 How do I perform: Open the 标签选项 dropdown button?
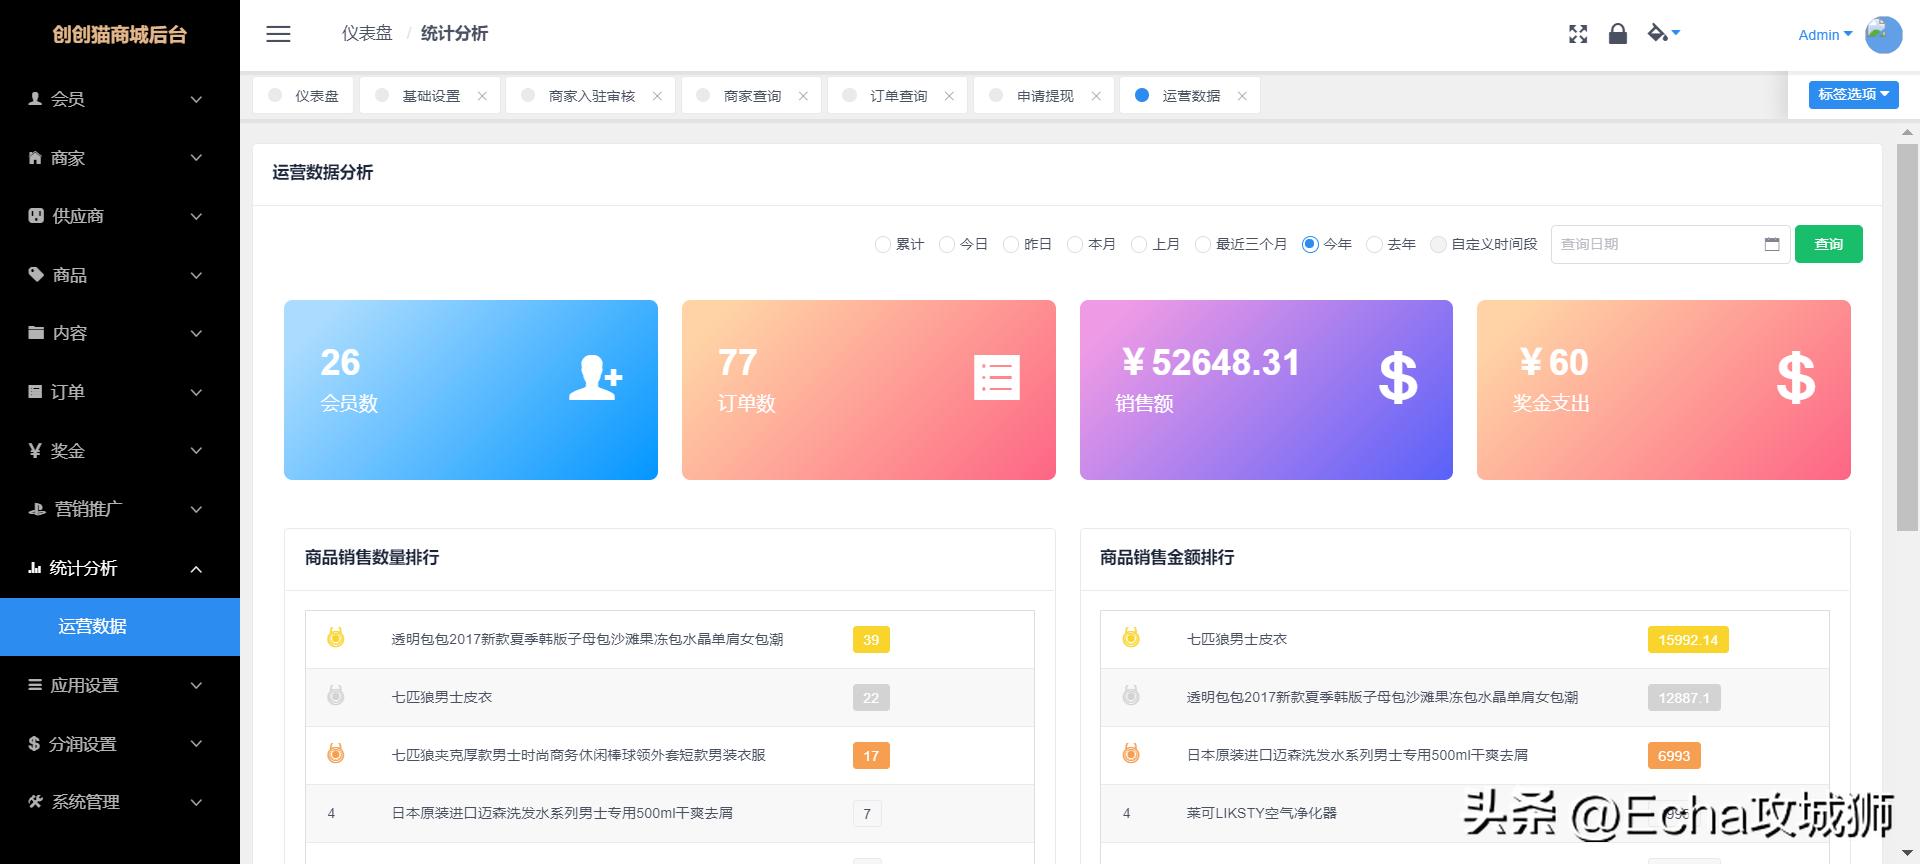(1853, 94)
